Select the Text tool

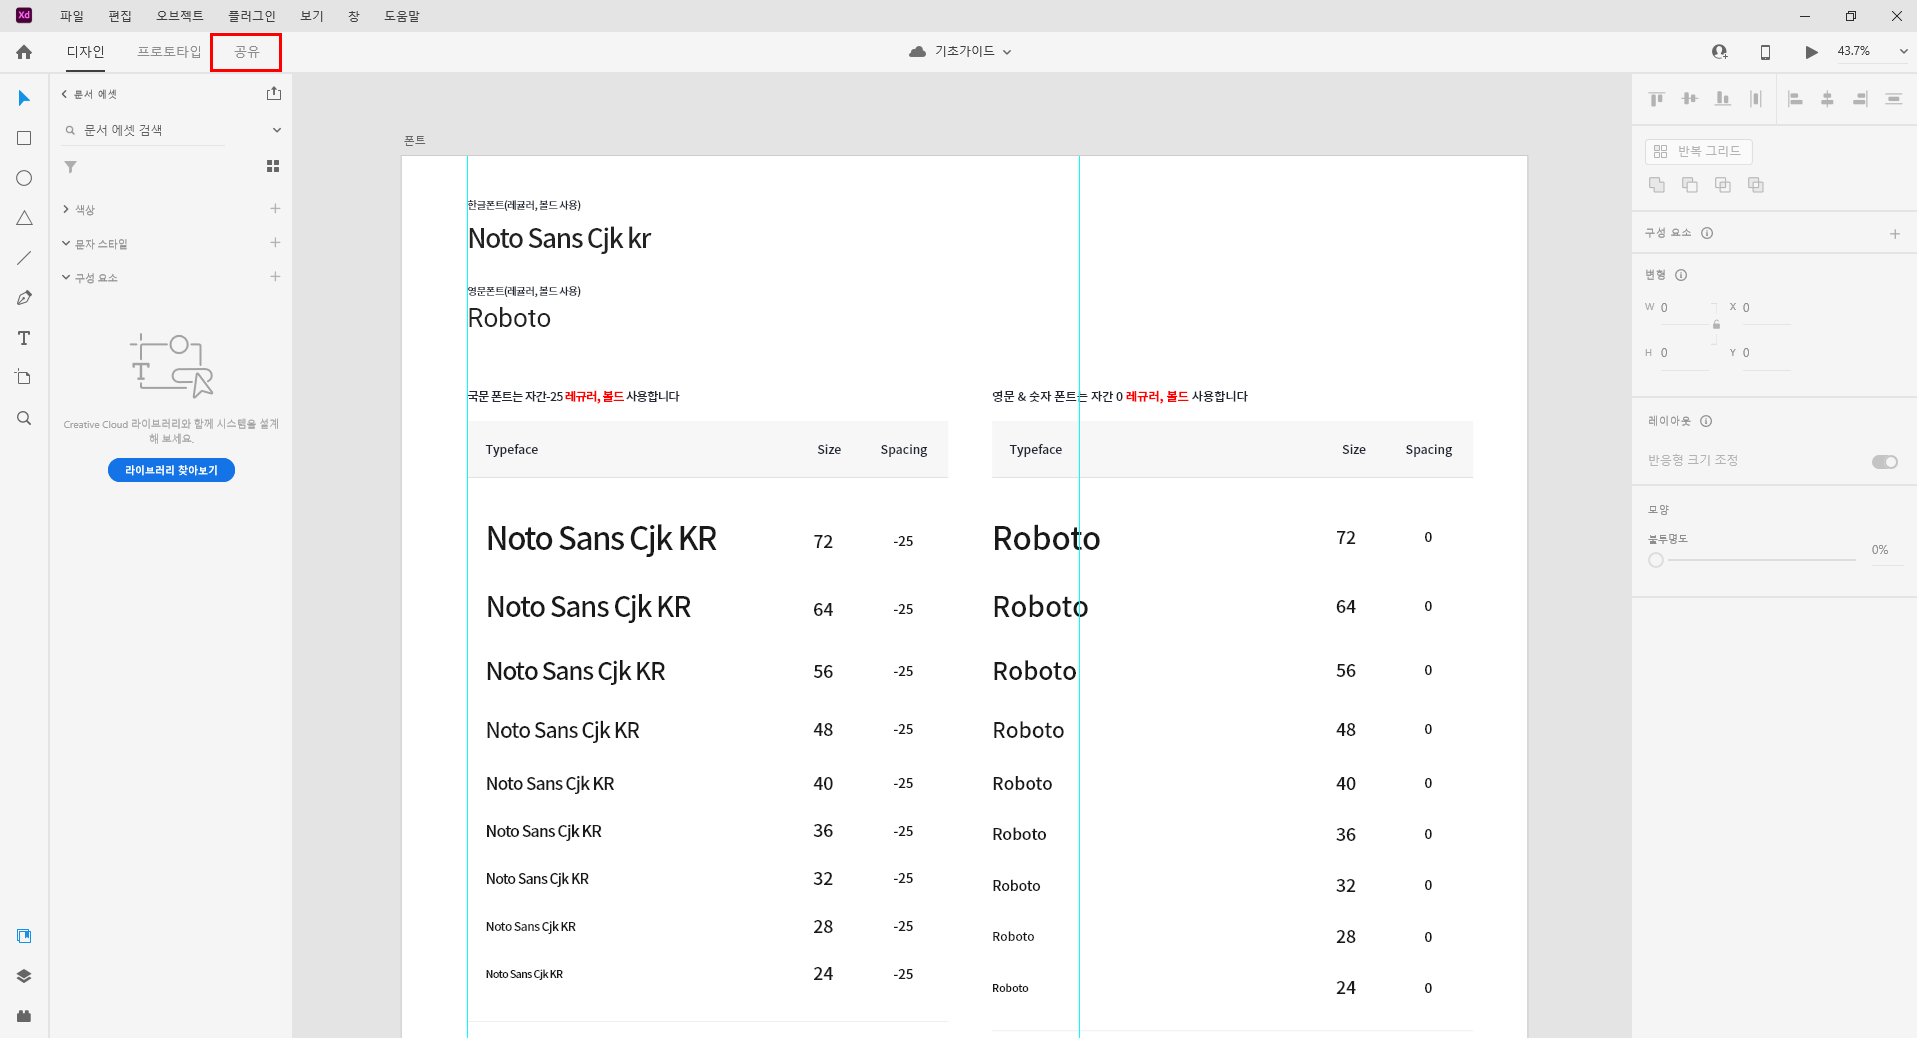coord(24,338)
